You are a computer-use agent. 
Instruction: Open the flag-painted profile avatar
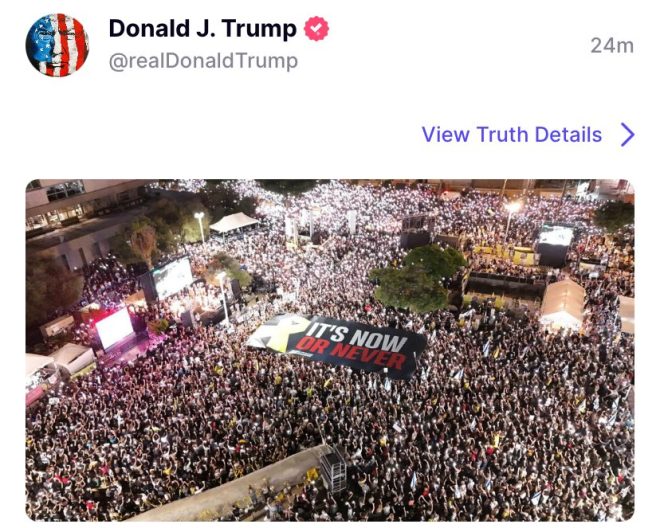[x=57, y=45]
